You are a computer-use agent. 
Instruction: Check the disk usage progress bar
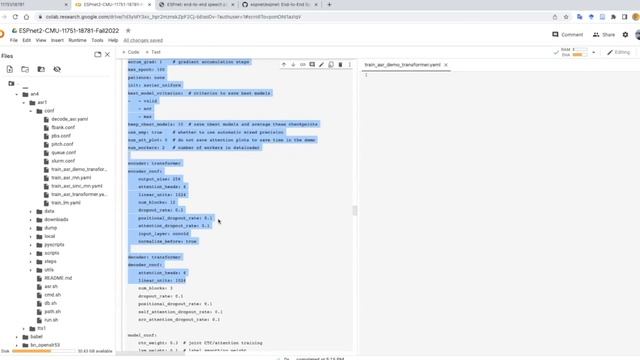(x=43, y=351)
